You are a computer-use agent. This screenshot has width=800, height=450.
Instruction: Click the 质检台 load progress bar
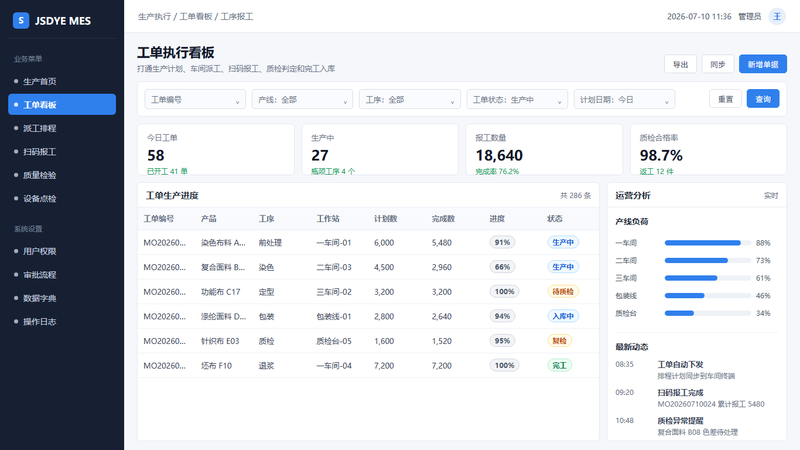[707, 313]
